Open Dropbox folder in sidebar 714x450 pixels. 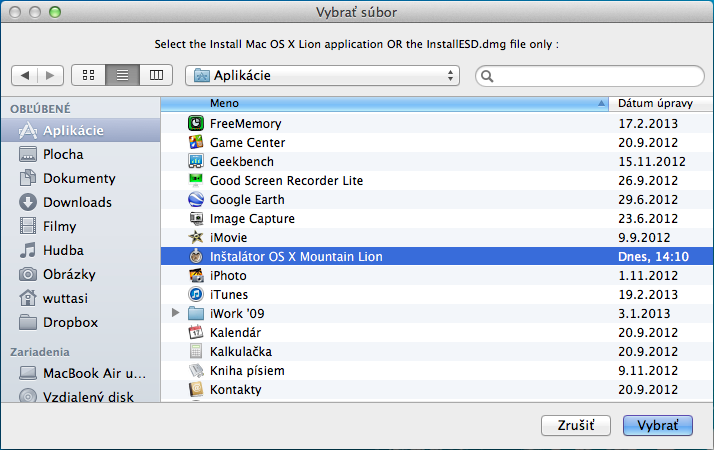(70, 322)
